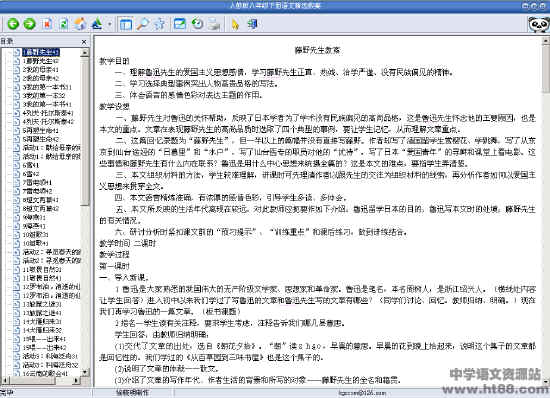Click the document pane scroll-up arrow
Image resolution: width=550 pixels, height=398 pixels.
pos(546,40)
